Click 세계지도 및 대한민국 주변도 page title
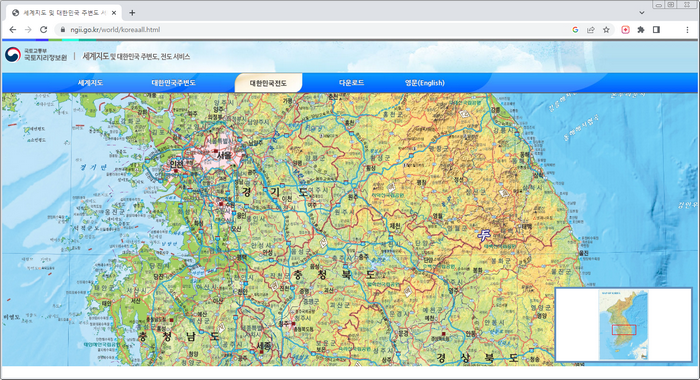700x380 pixels. pos(136,57)
